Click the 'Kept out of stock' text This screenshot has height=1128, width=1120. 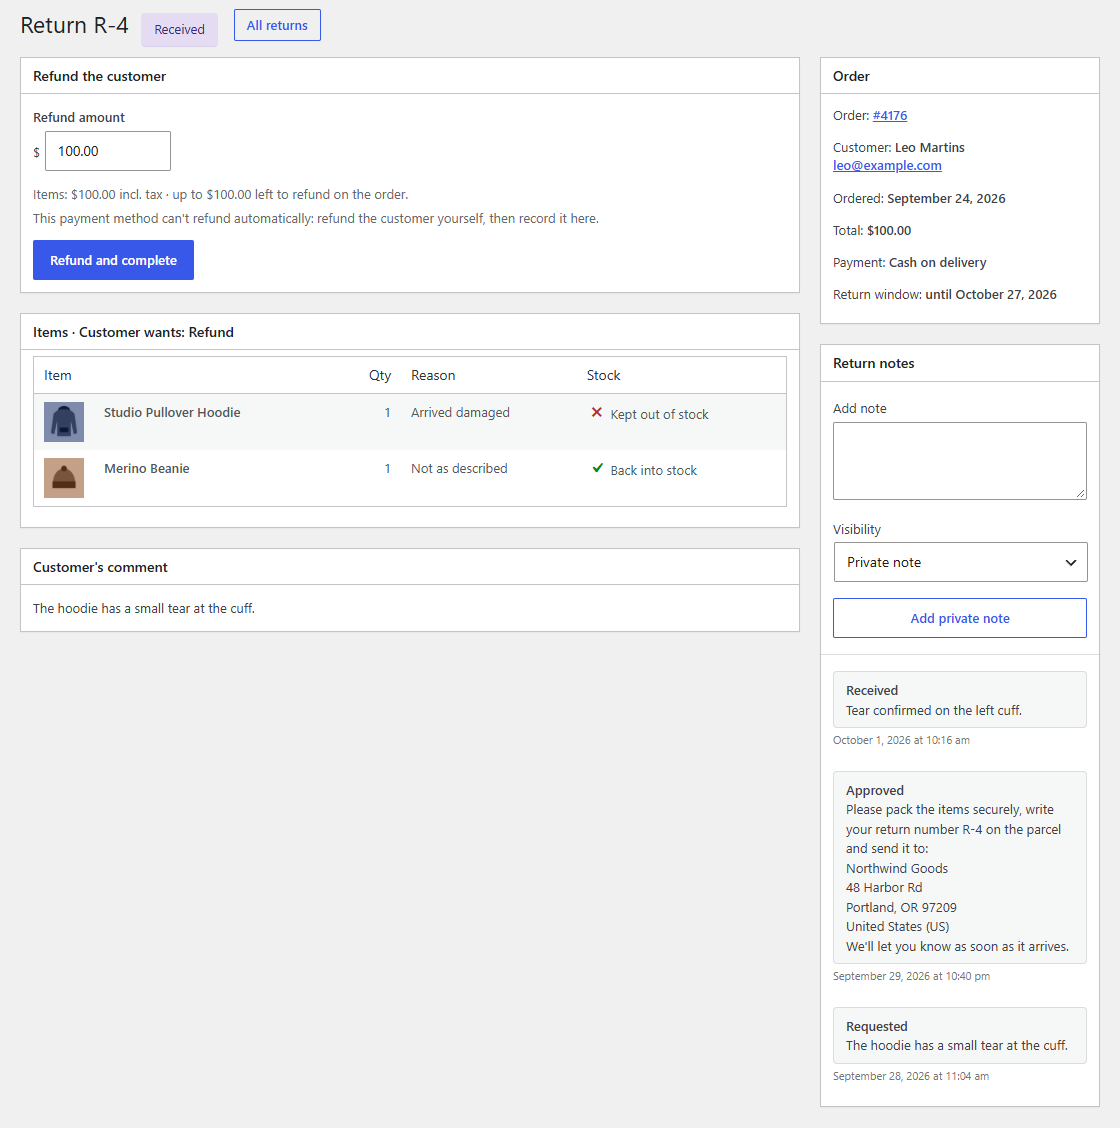coord(660,414)
